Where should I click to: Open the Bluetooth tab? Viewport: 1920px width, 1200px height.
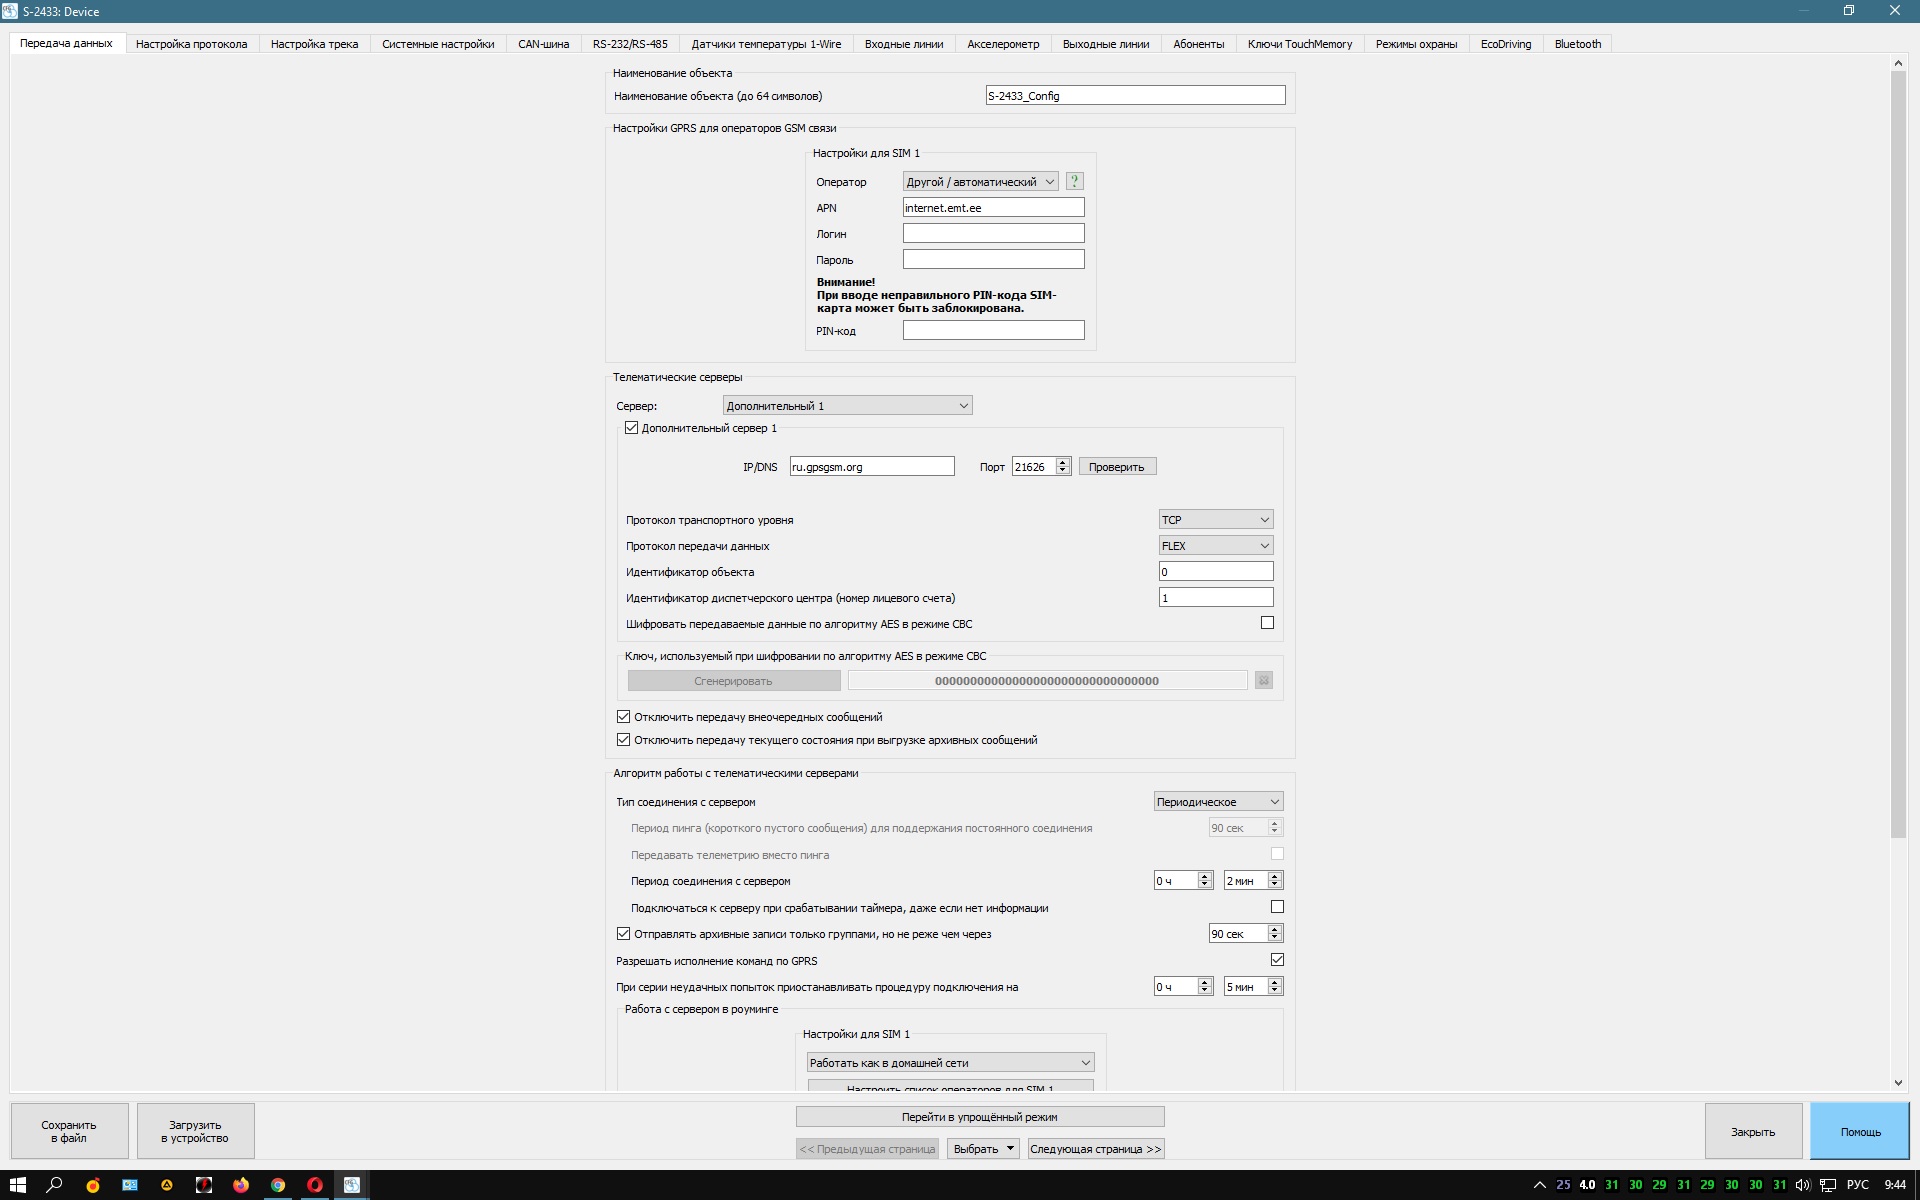pyautogui.click(x=1577, y=44)
